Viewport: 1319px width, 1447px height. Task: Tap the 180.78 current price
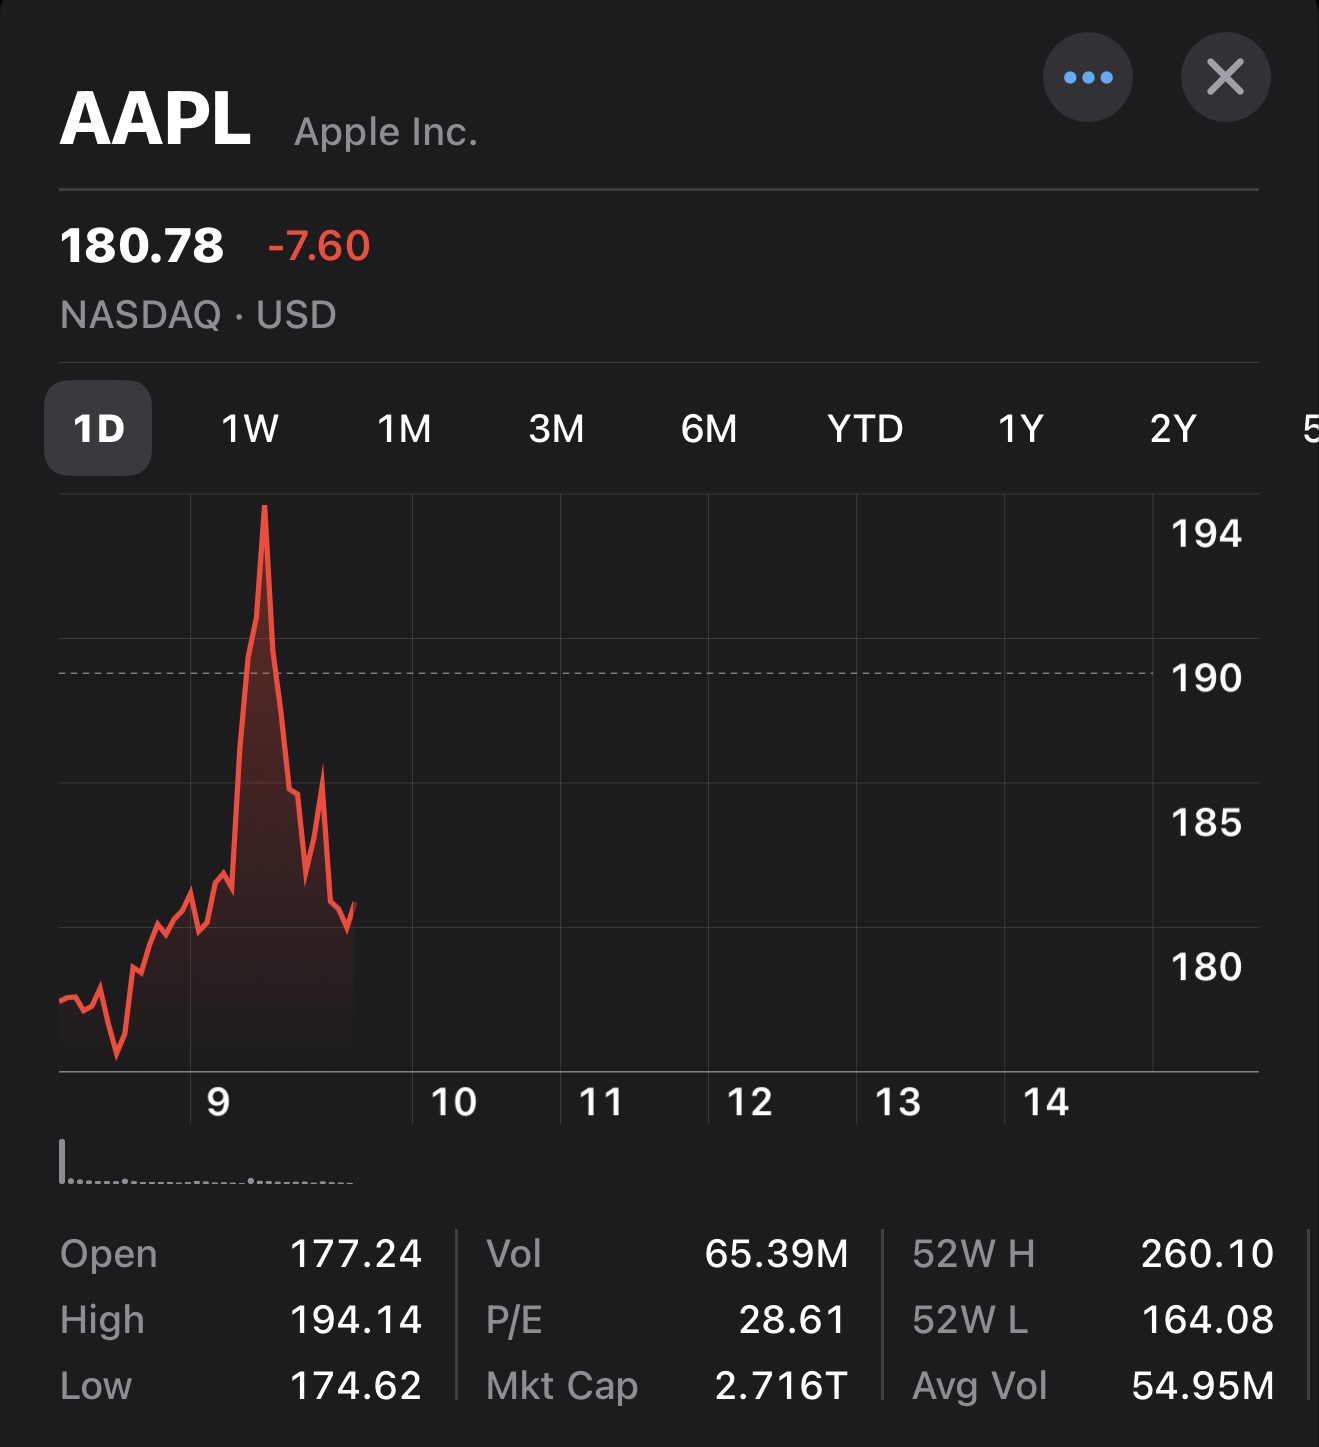[x=142, y=246]
